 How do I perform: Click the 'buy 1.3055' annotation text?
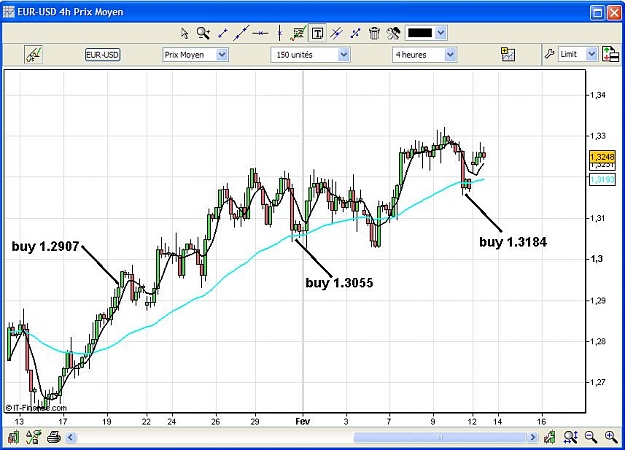tap(339, 283)
